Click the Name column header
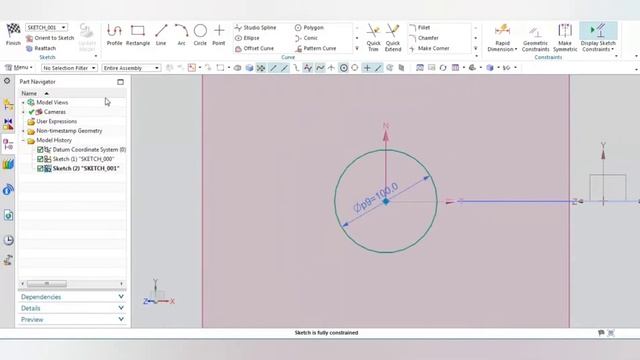Viewport: 640px width, 360px height. 29,93
